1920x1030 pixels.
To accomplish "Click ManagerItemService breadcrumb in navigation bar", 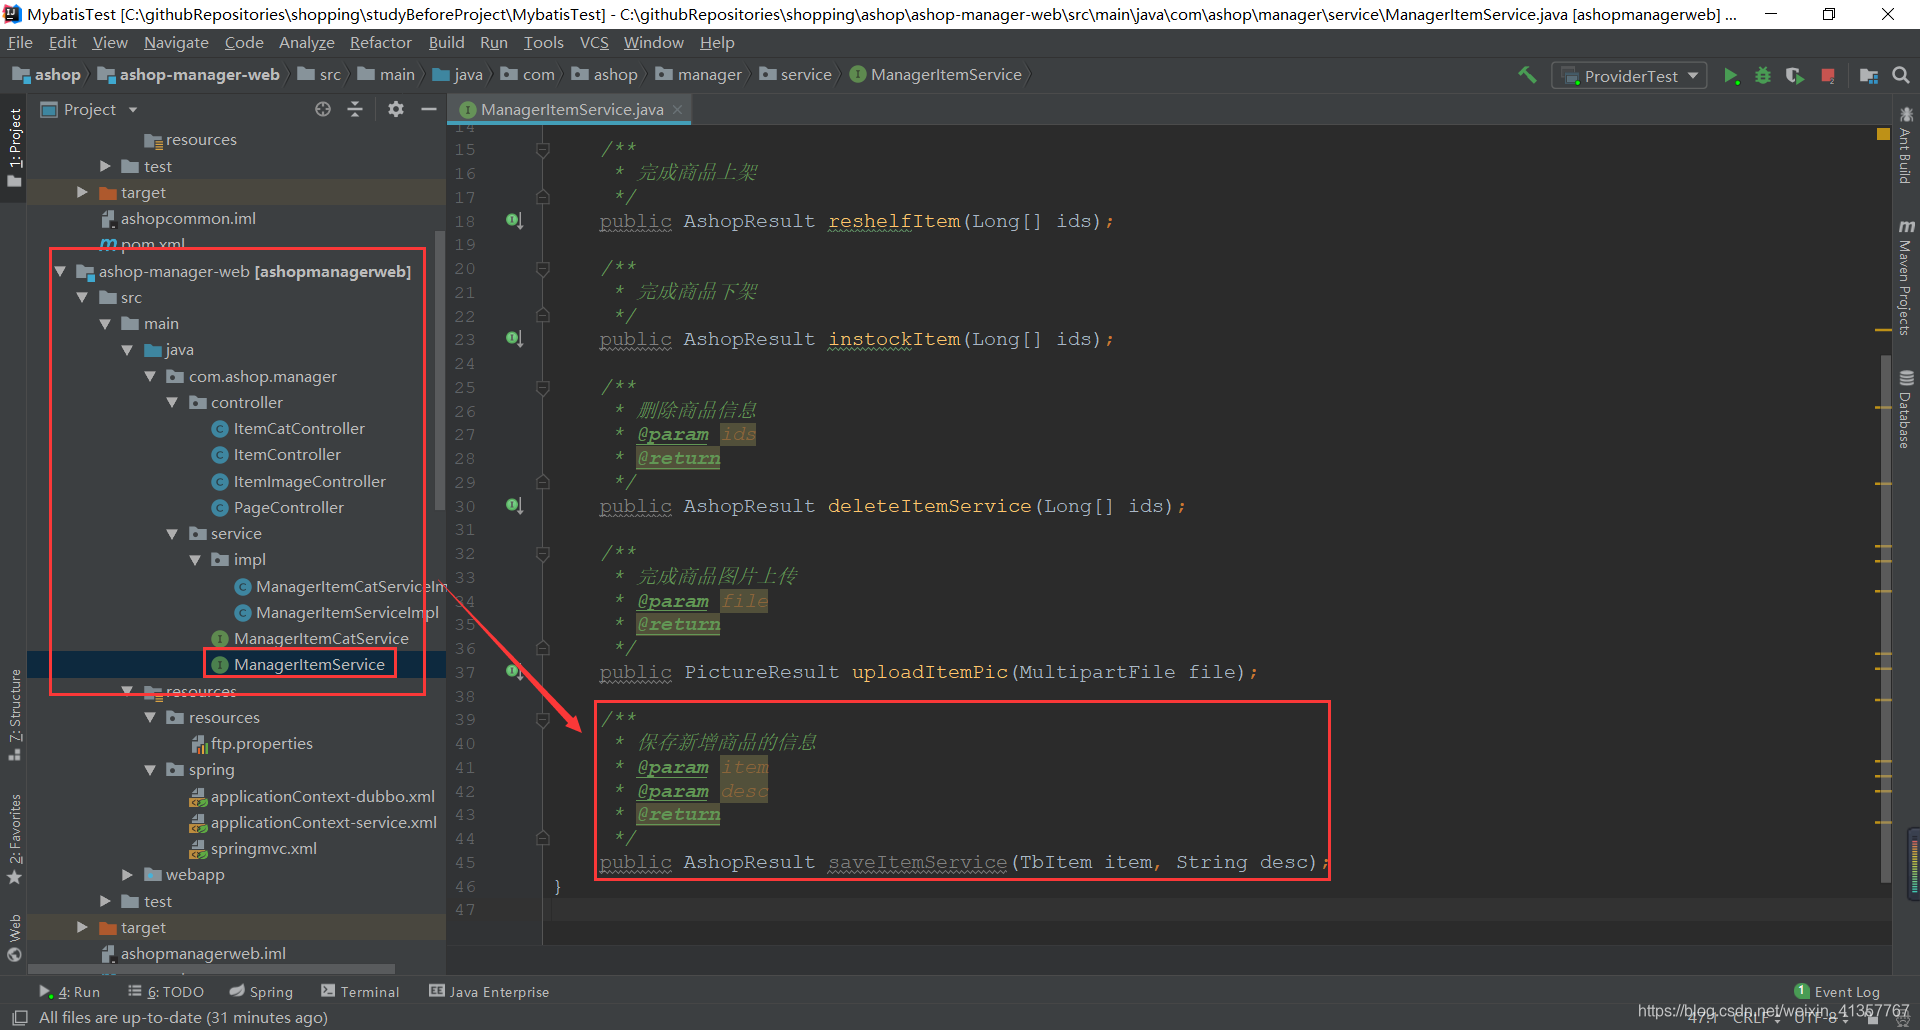I will (x=936, y=75).
